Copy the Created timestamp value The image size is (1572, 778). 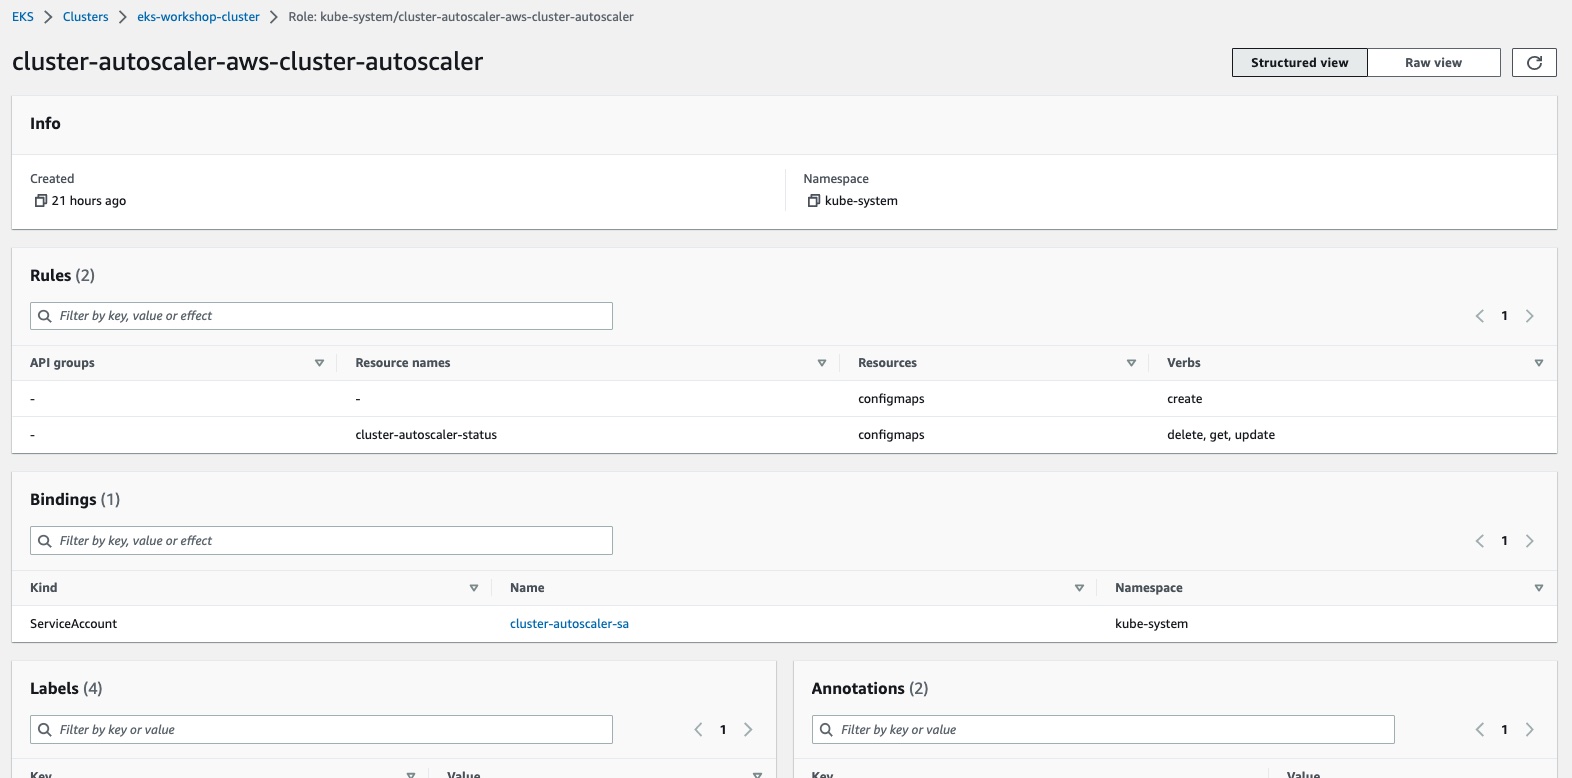pos(41,201)
